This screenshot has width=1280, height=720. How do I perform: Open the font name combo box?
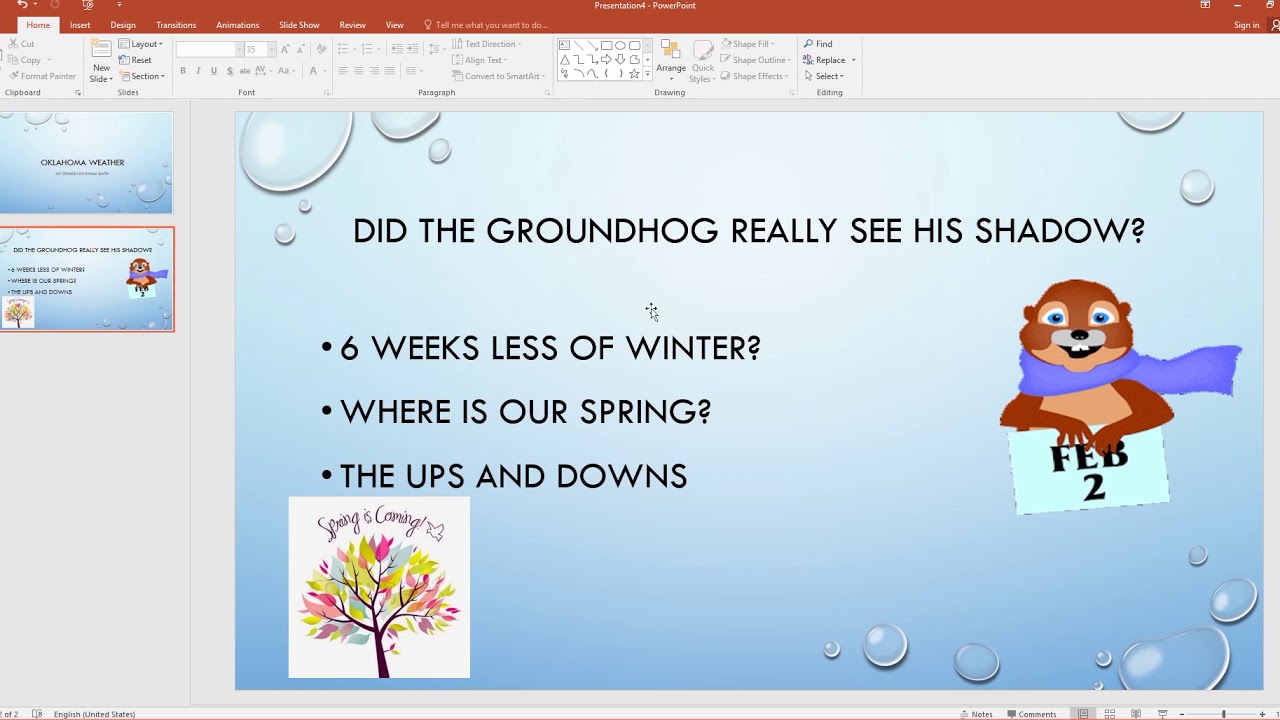(209, 49)
